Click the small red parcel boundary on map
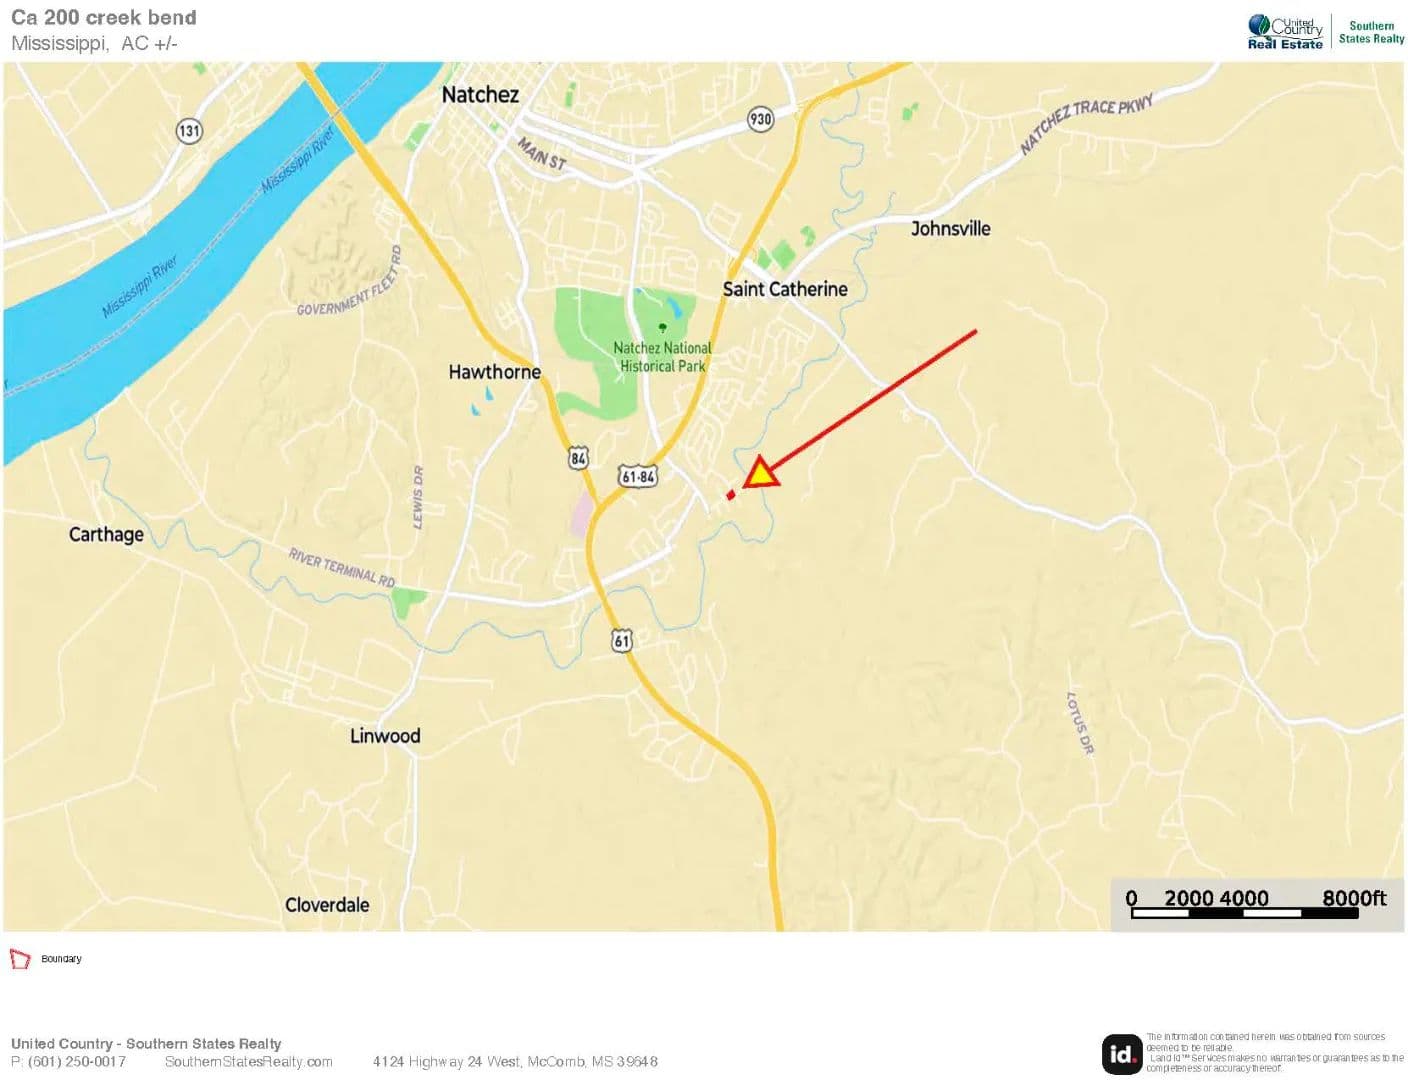 (730, 495)
